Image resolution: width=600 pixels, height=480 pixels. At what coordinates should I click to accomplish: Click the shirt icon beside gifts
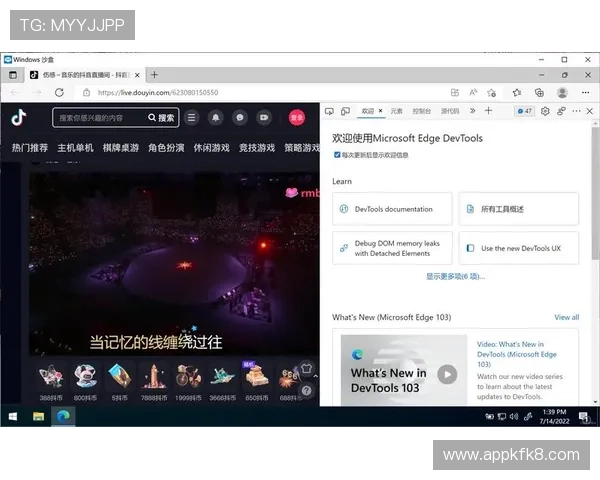tap(307, 368)
